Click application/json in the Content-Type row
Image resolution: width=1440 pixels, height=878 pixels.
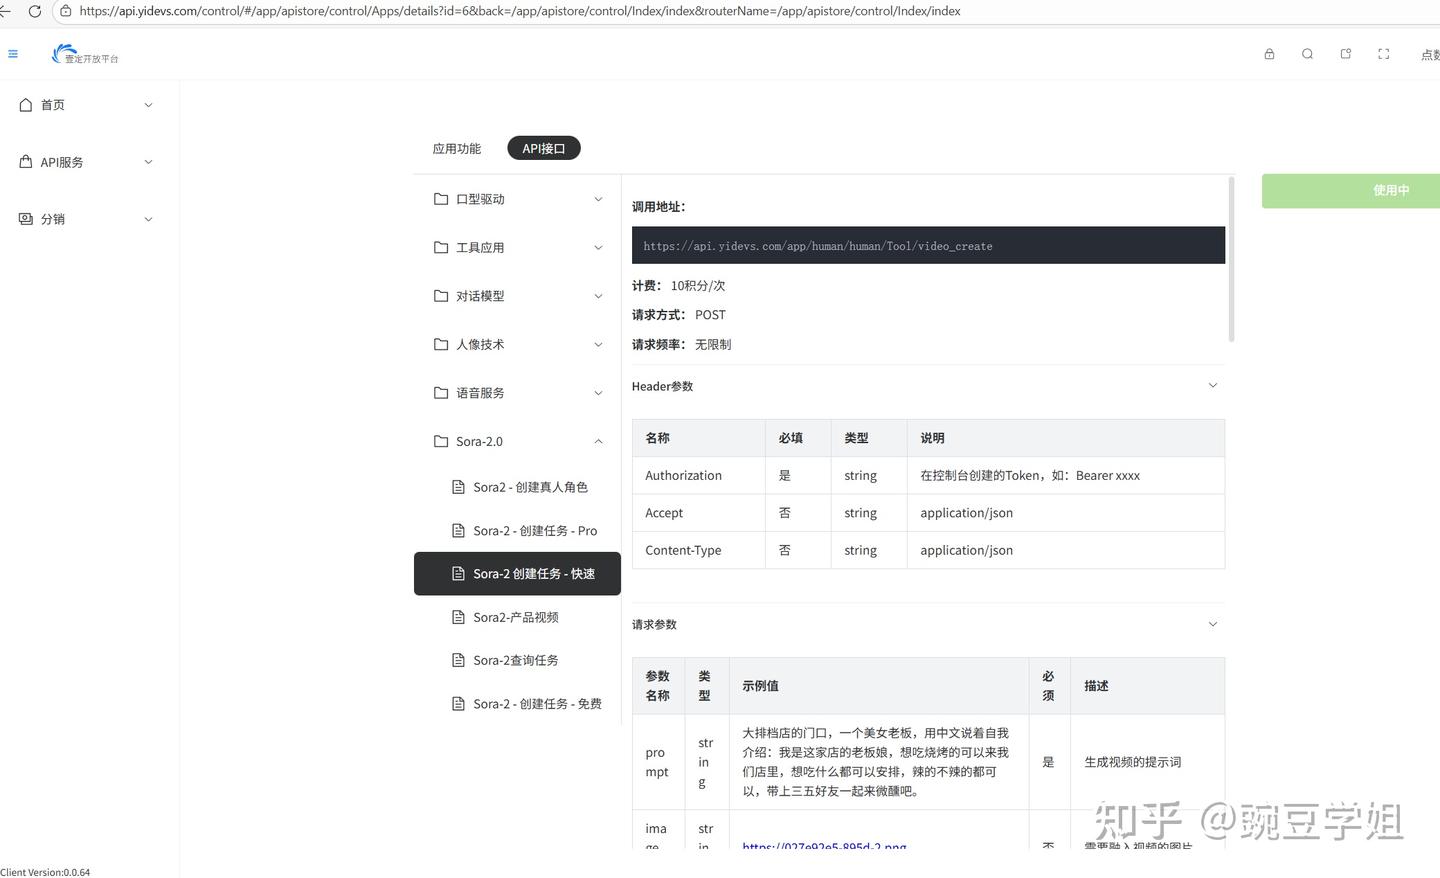tap(967, 550)
